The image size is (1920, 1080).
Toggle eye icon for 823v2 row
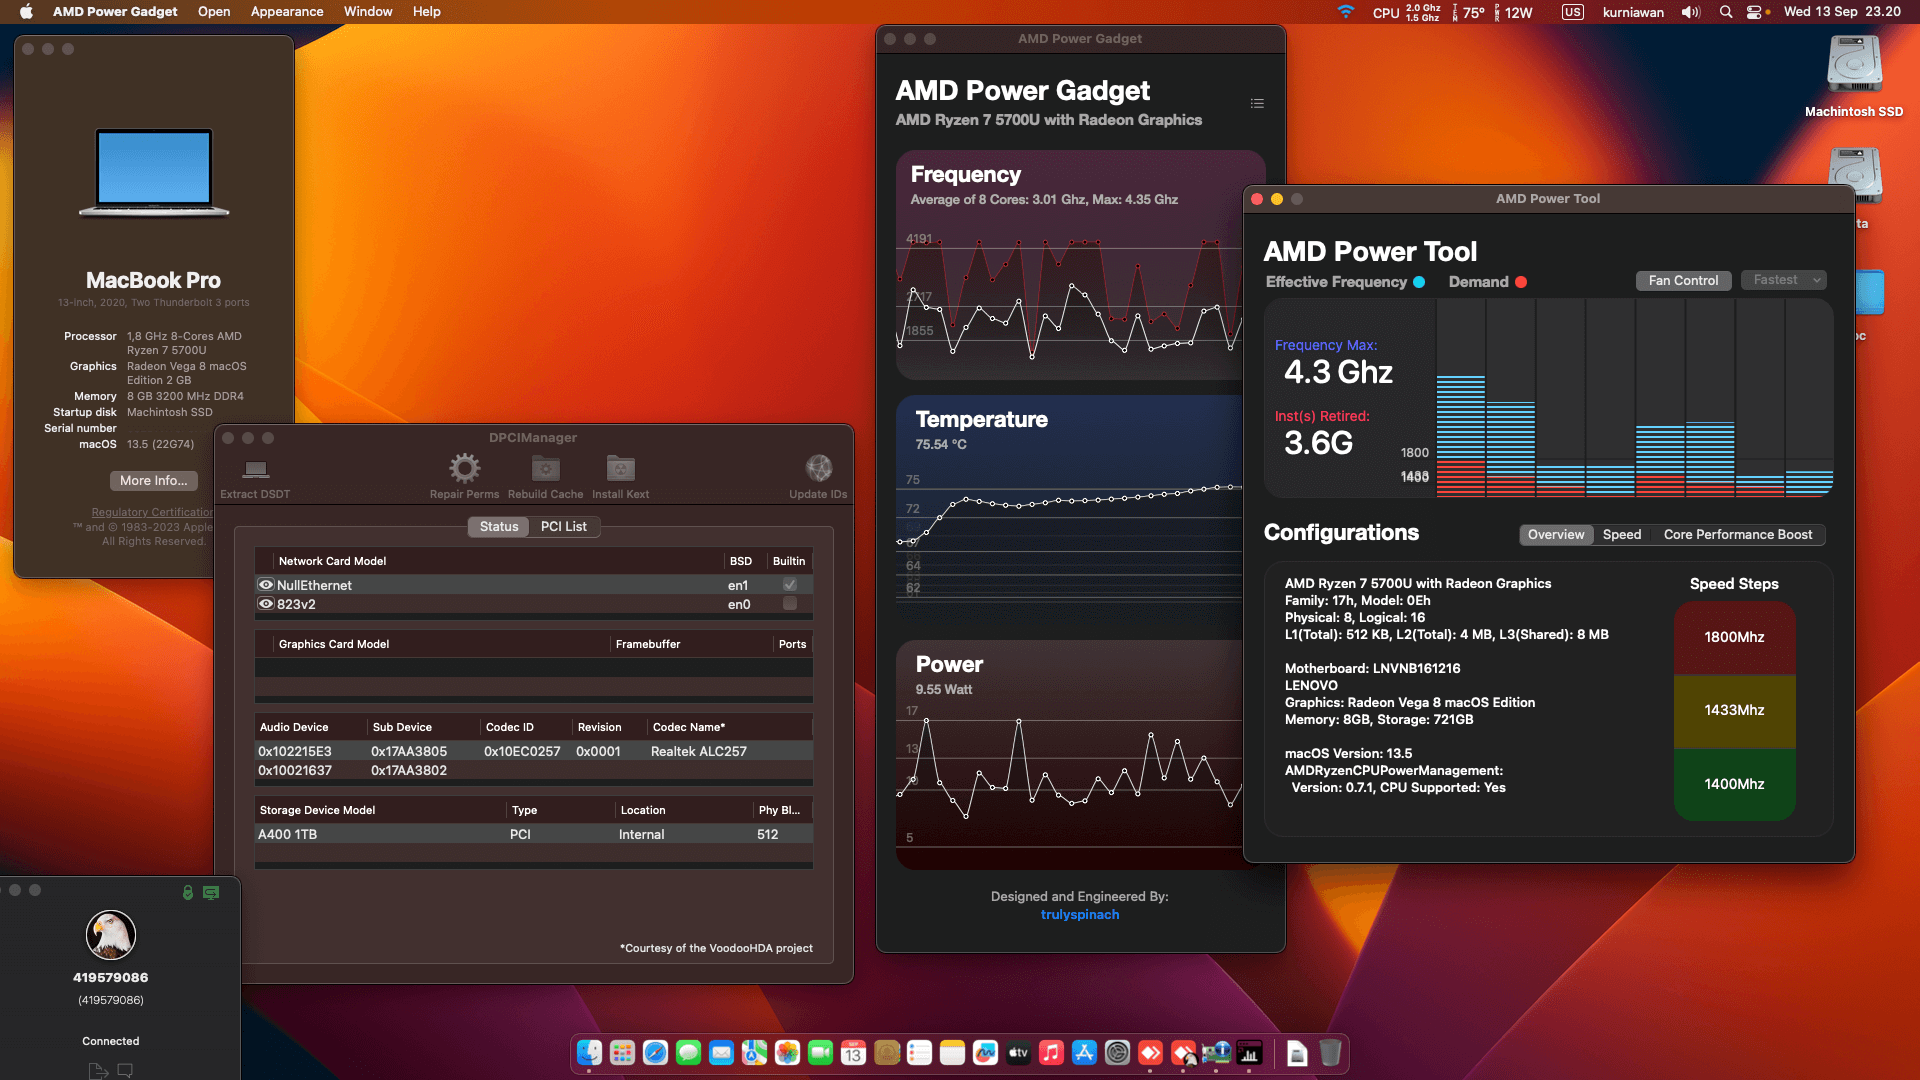[x=266, y=604]
